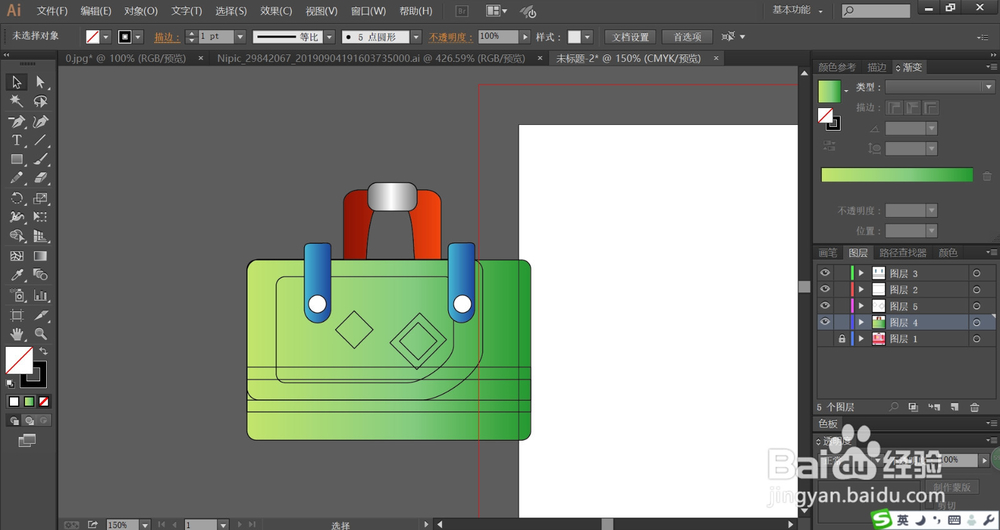Click 首选项 button

(688, 37)
